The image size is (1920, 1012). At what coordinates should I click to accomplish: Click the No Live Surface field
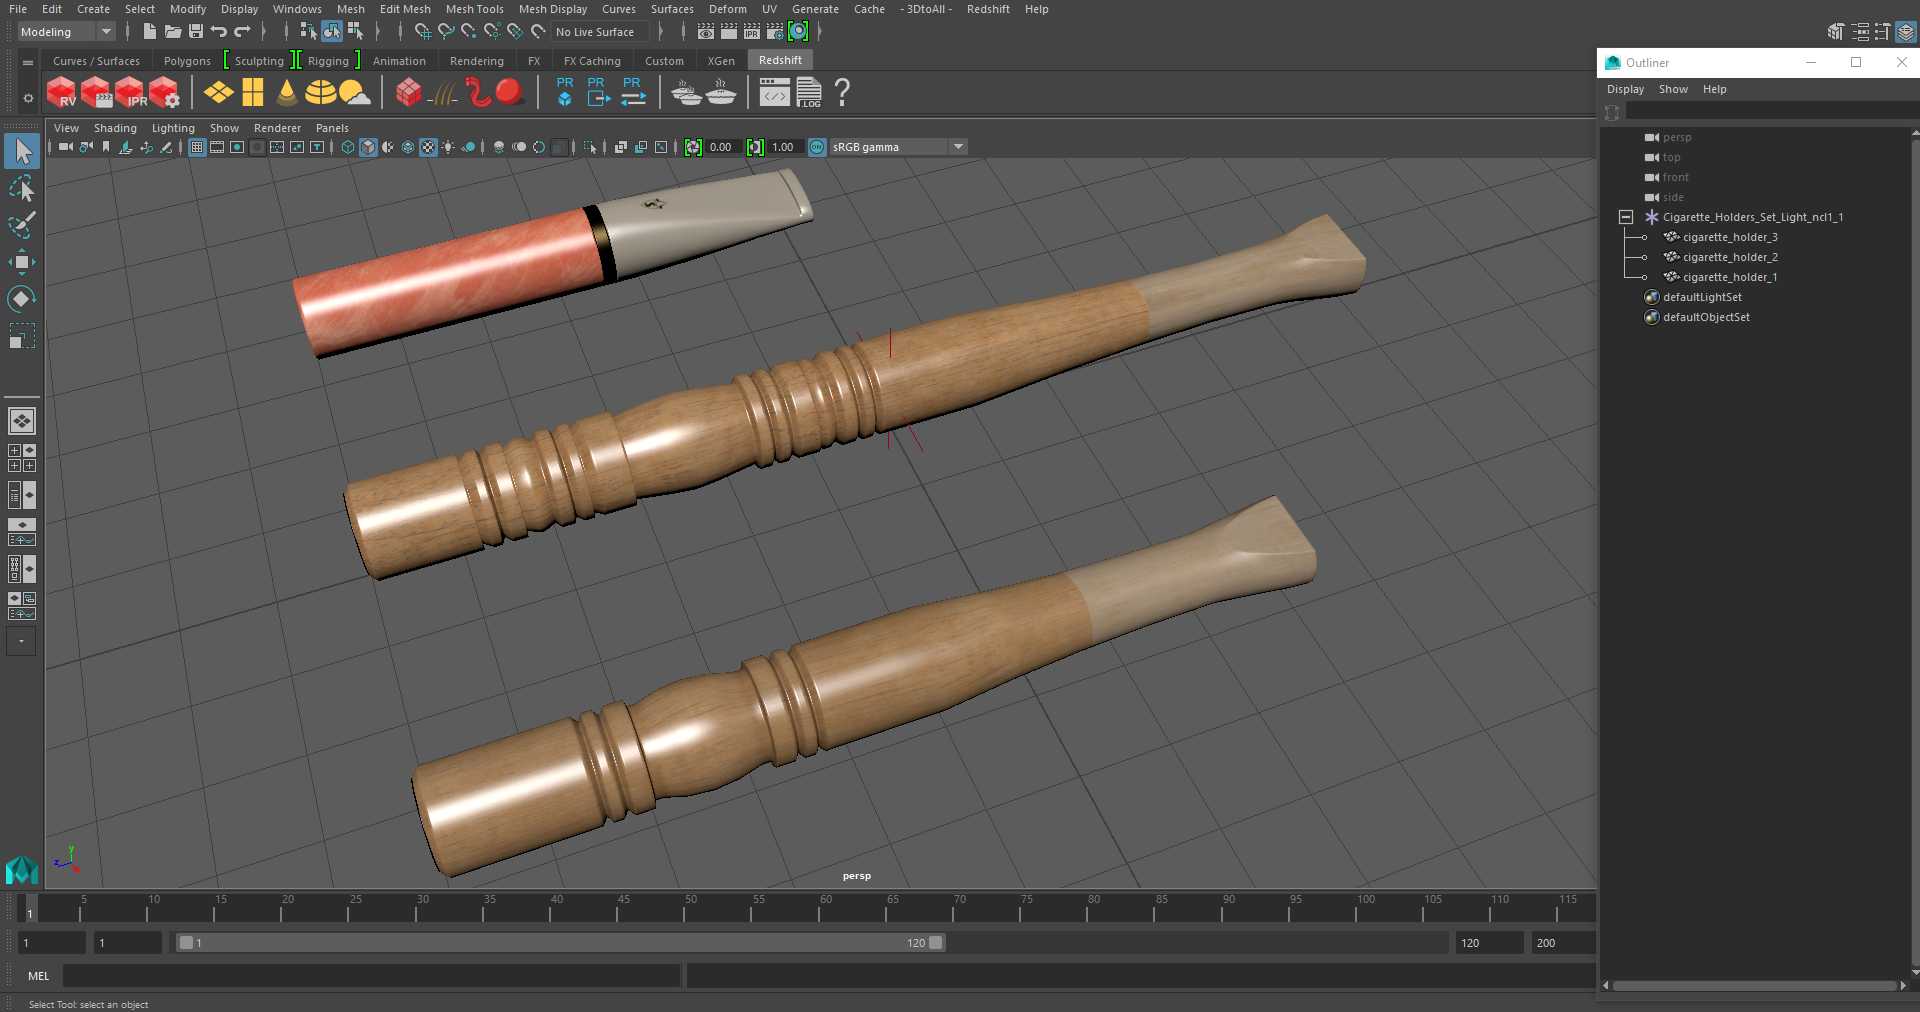click(x=600, y=32)
